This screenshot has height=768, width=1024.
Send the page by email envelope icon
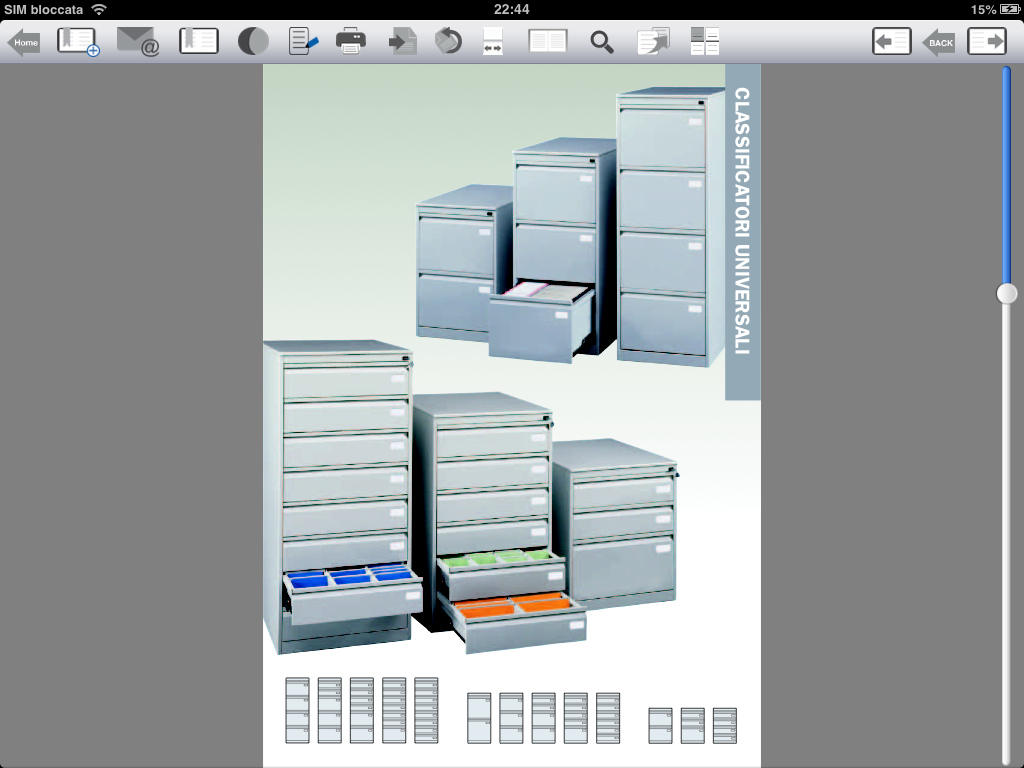point(138,42)
